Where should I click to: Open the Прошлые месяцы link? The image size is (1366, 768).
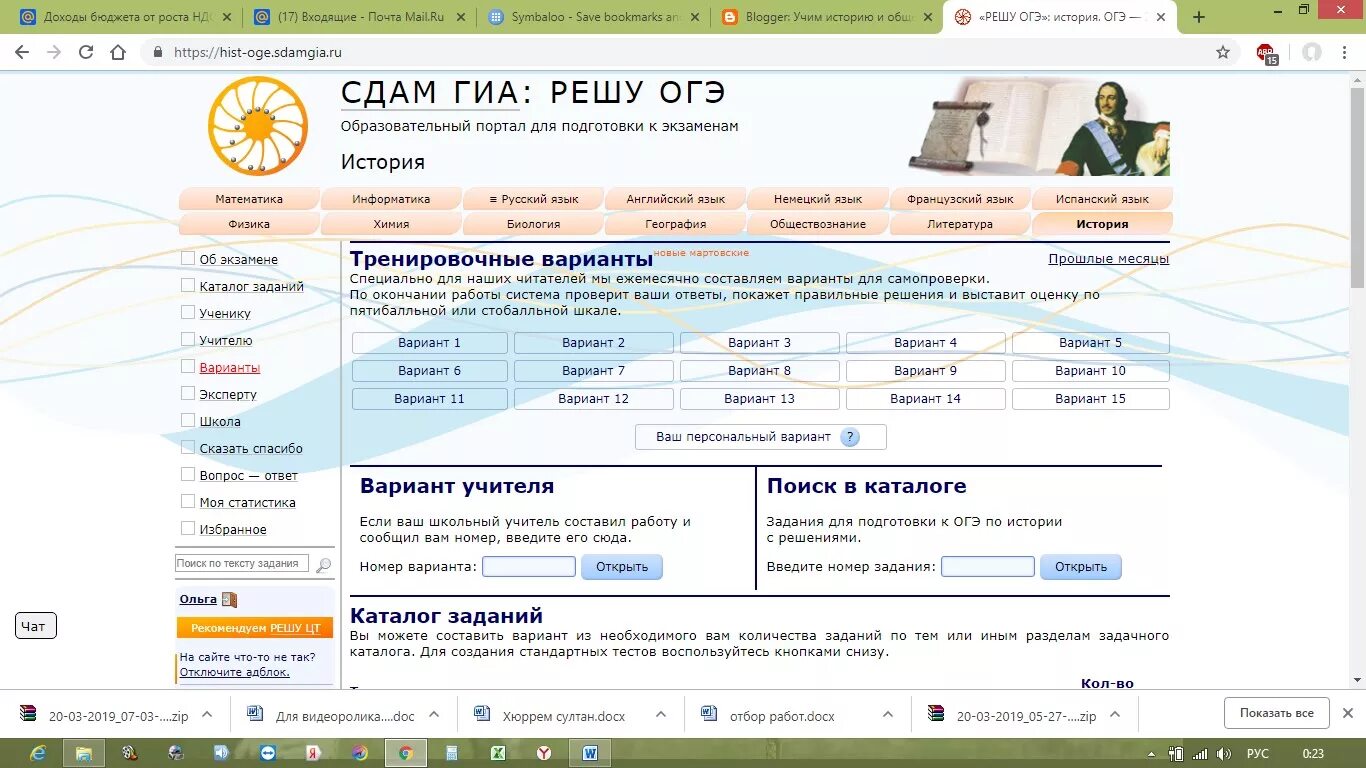pos(1109,259)
